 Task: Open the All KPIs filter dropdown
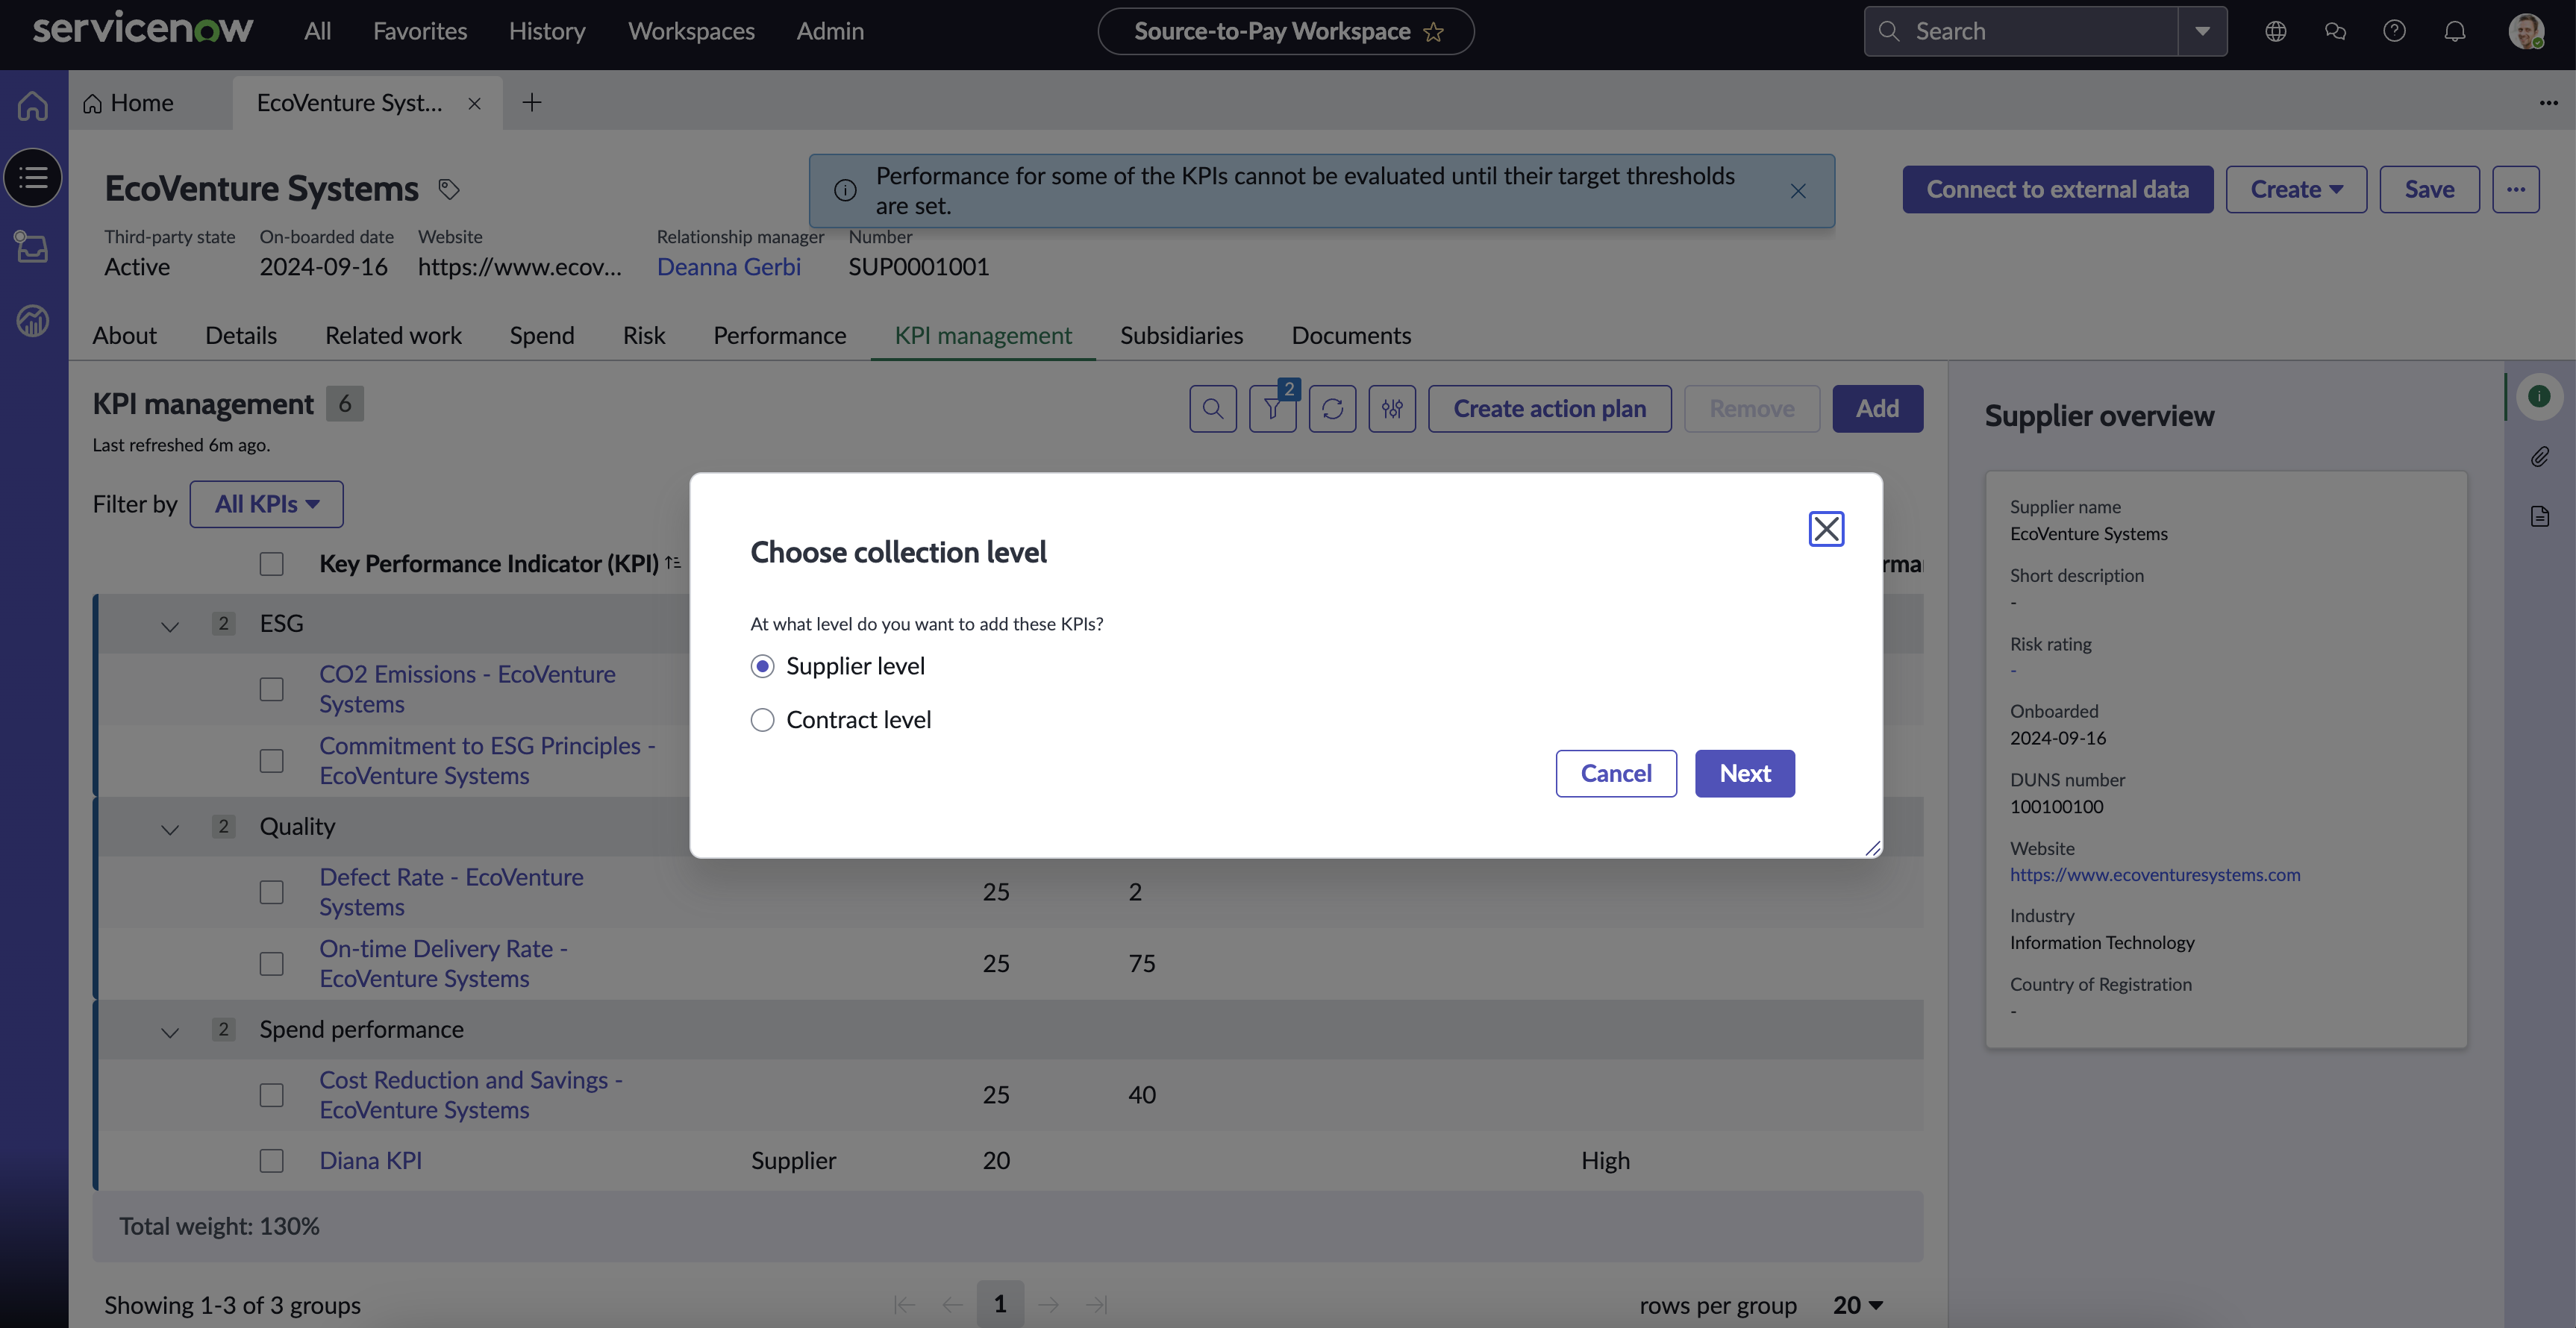coord(267,504)
